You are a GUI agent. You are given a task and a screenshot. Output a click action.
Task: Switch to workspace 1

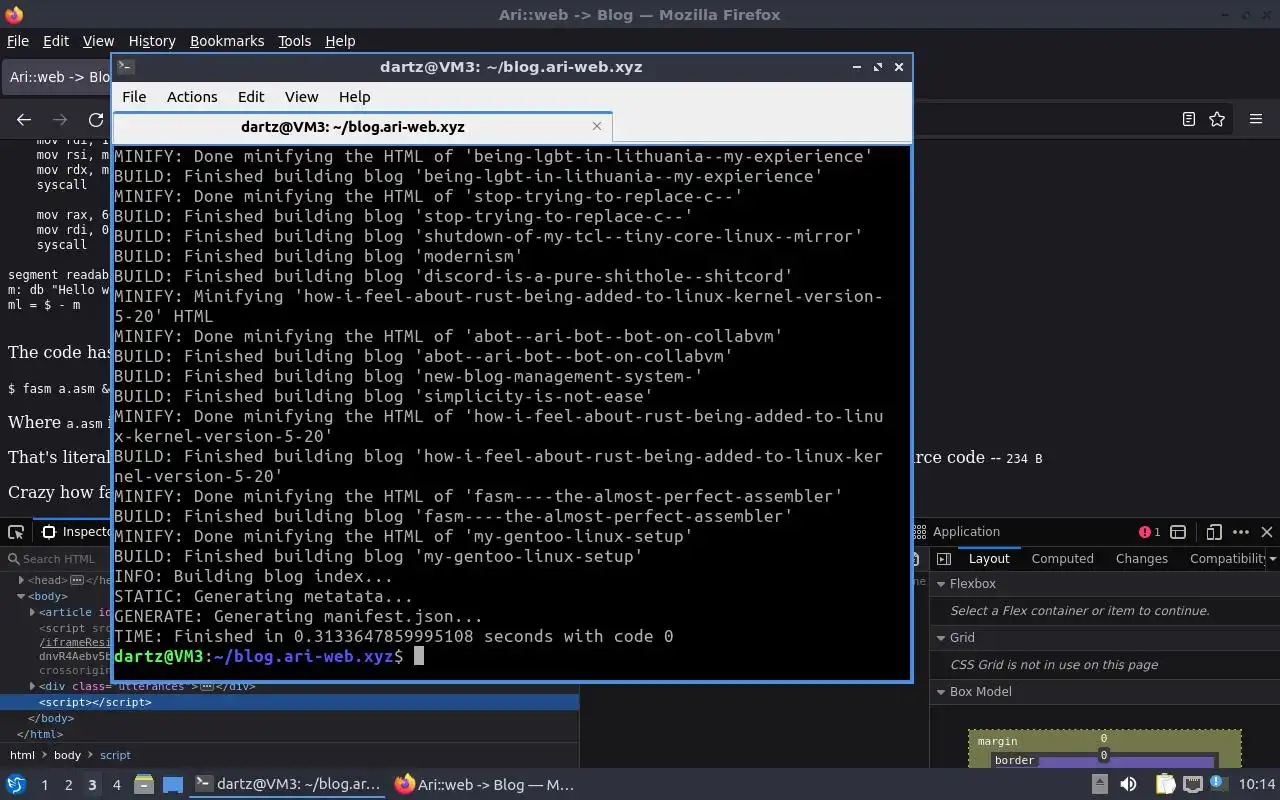pos(44,785)
